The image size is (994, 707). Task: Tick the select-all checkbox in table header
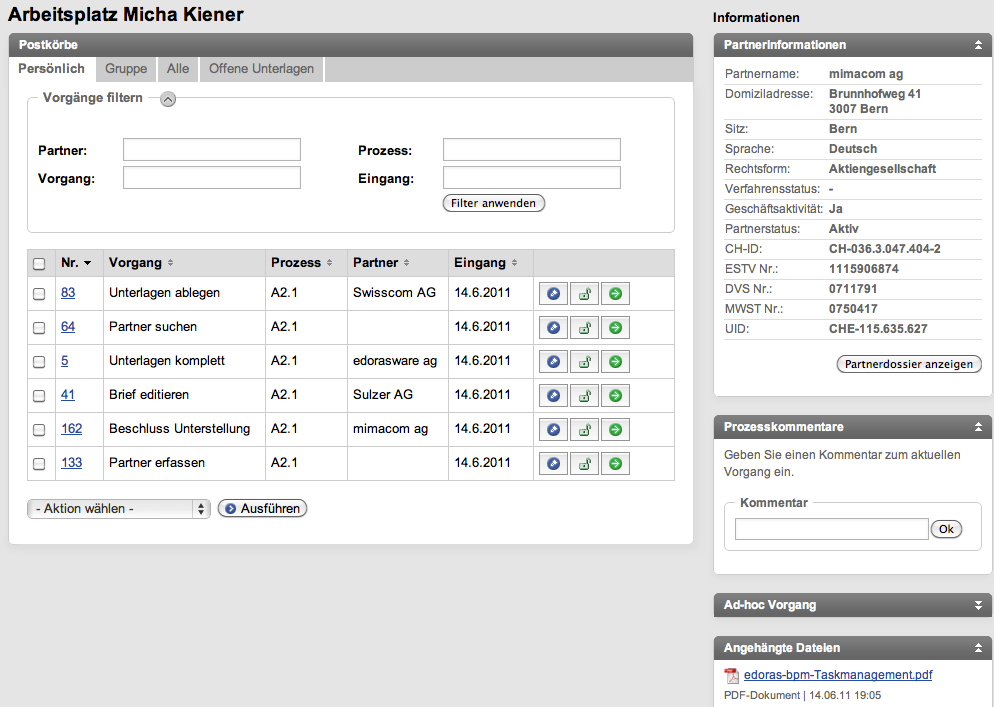pyautogui.click(x=39, y=264)
